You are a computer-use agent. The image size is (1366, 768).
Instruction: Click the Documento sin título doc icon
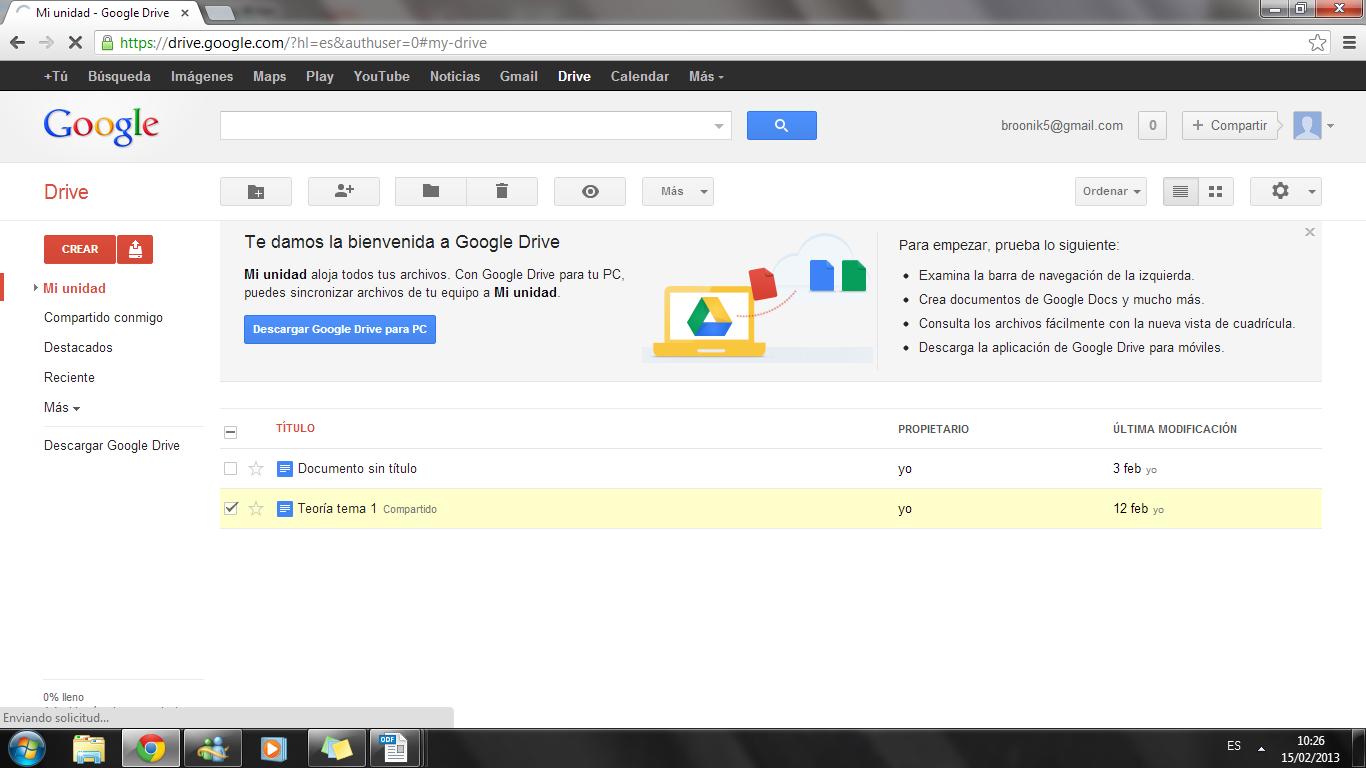click(284, 468)
